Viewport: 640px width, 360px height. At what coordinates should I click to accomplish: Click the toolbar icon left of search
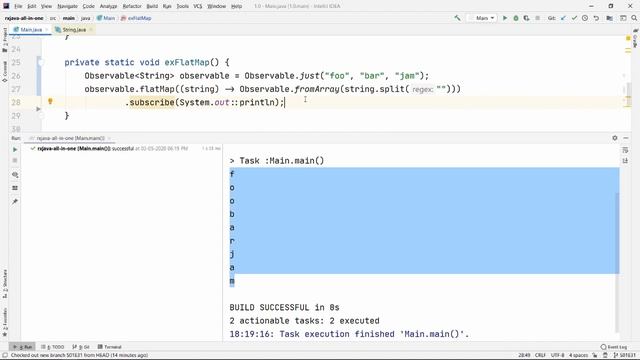click(x=623, y=18)
